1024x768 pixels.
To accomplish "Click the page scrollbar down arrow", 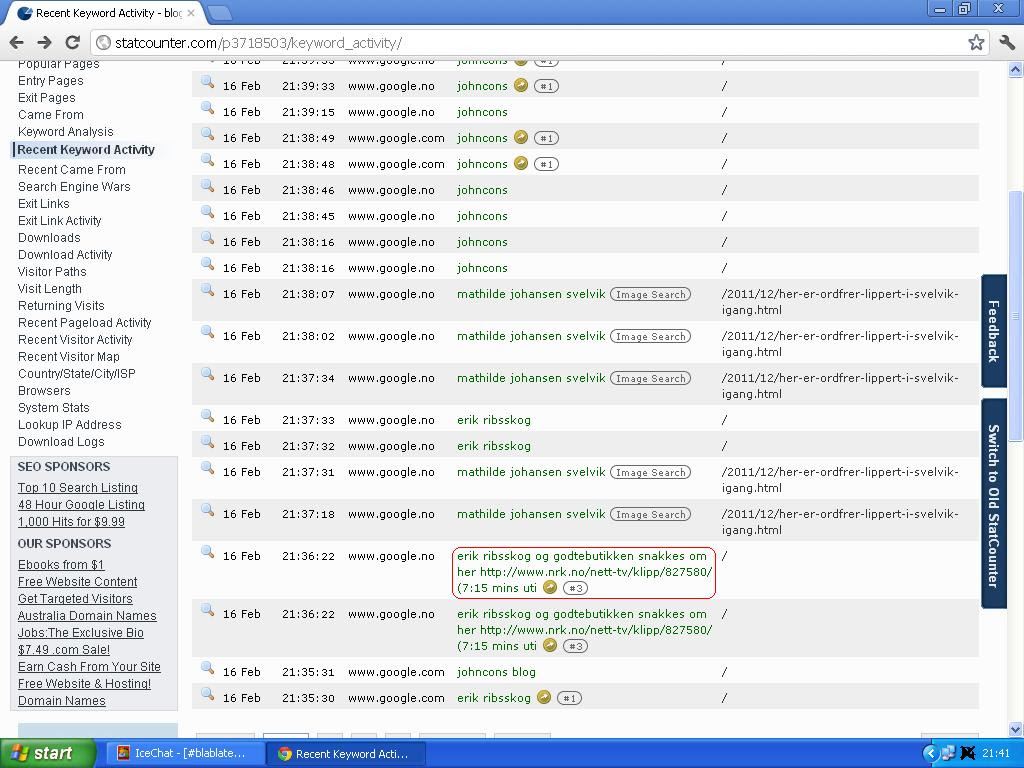I will 1016,729.
